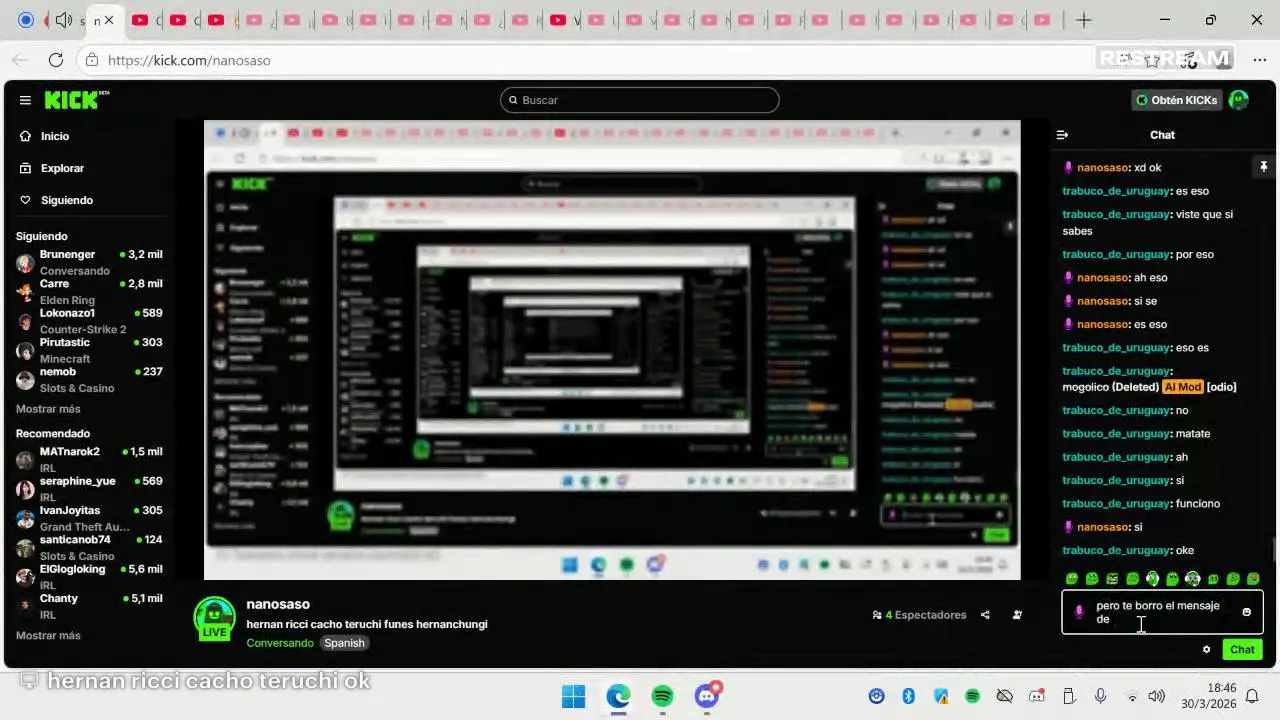The image size is (1280, 720).
Task: Reload the page with refresh icon
Action: 56,60
